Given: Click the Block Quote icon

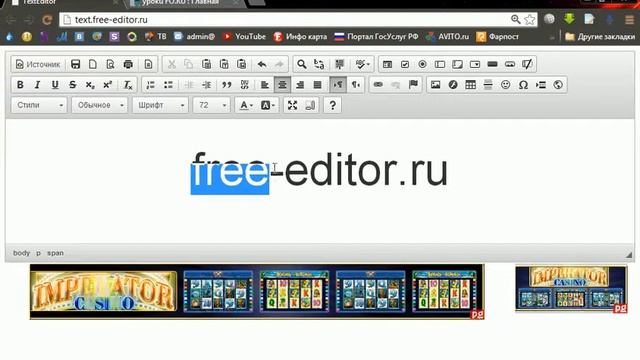Looking at the screenshot, I should tap(227, 84).
